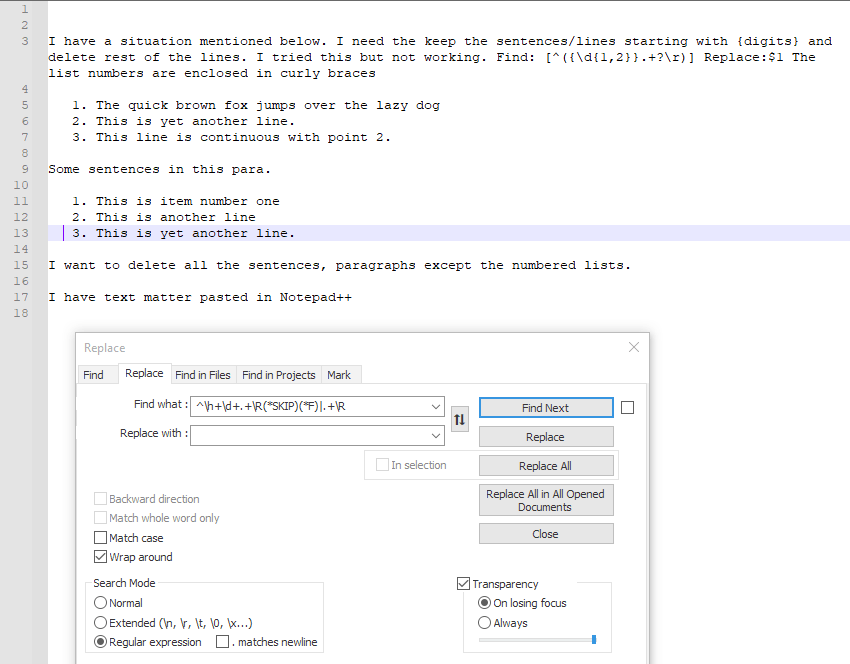Disable the Wrap around checkbox
This screenshot has height=664, width=850.
[x=100, y=557]
